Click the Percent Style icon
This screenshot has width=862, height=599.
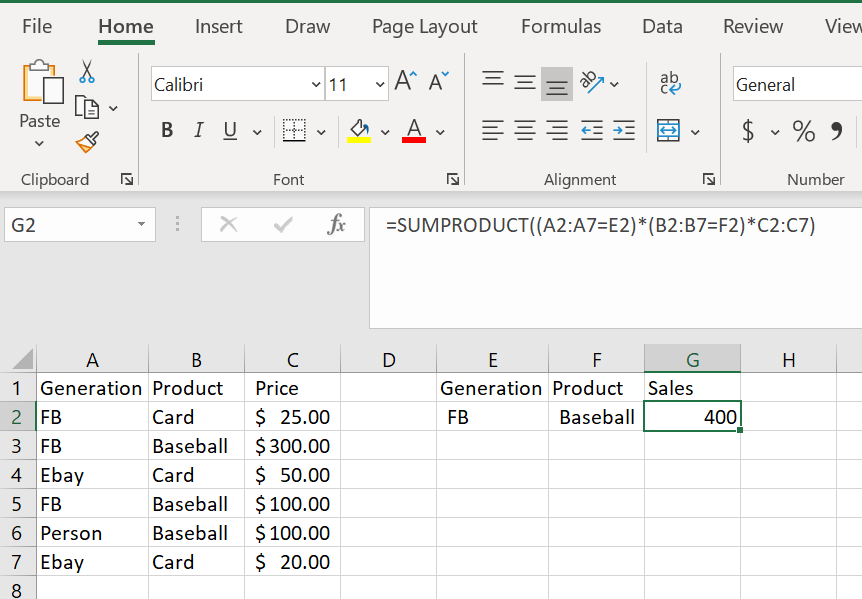click(x=803, y=130)
